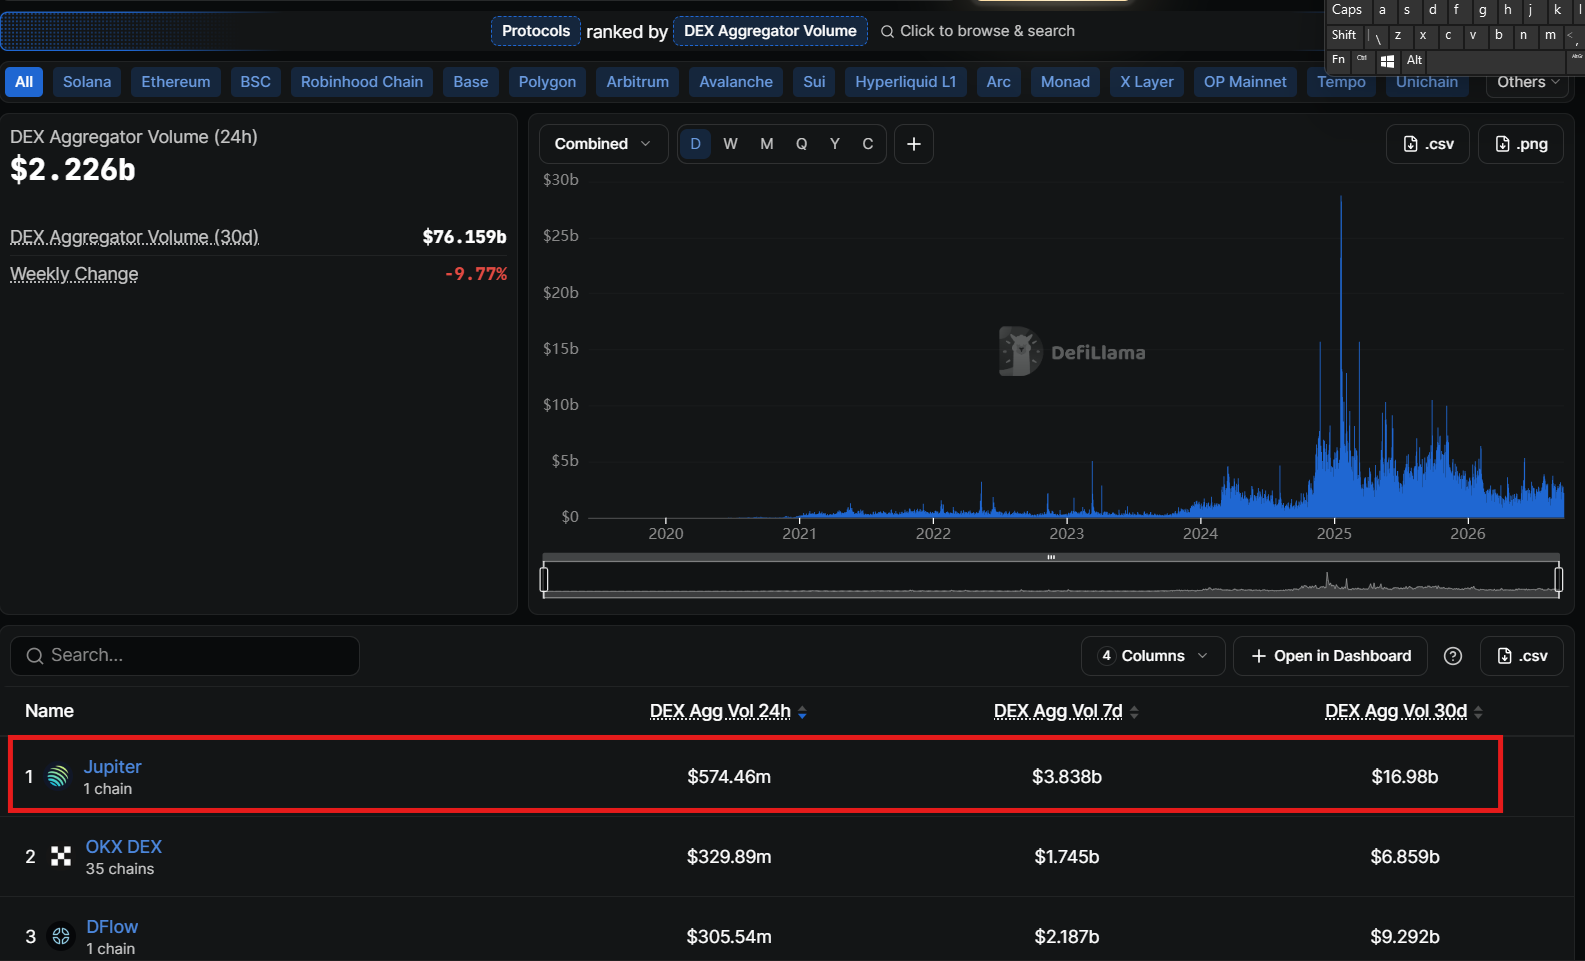Export chart as .png image
Image resolution: width=1585 pixels, height=961 pixels.
(x=1521, y=144)
